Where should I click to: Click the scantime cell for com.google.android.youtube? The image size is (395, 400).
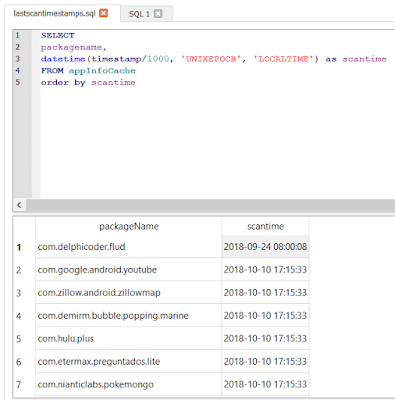265,270
